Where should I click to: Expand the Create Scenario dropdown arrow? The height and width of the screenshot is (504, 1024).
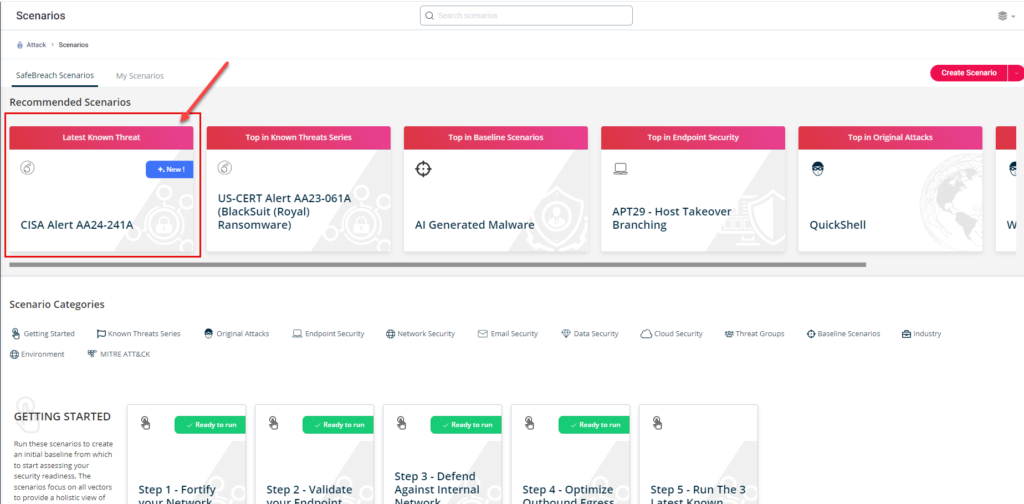[1016, 73]
